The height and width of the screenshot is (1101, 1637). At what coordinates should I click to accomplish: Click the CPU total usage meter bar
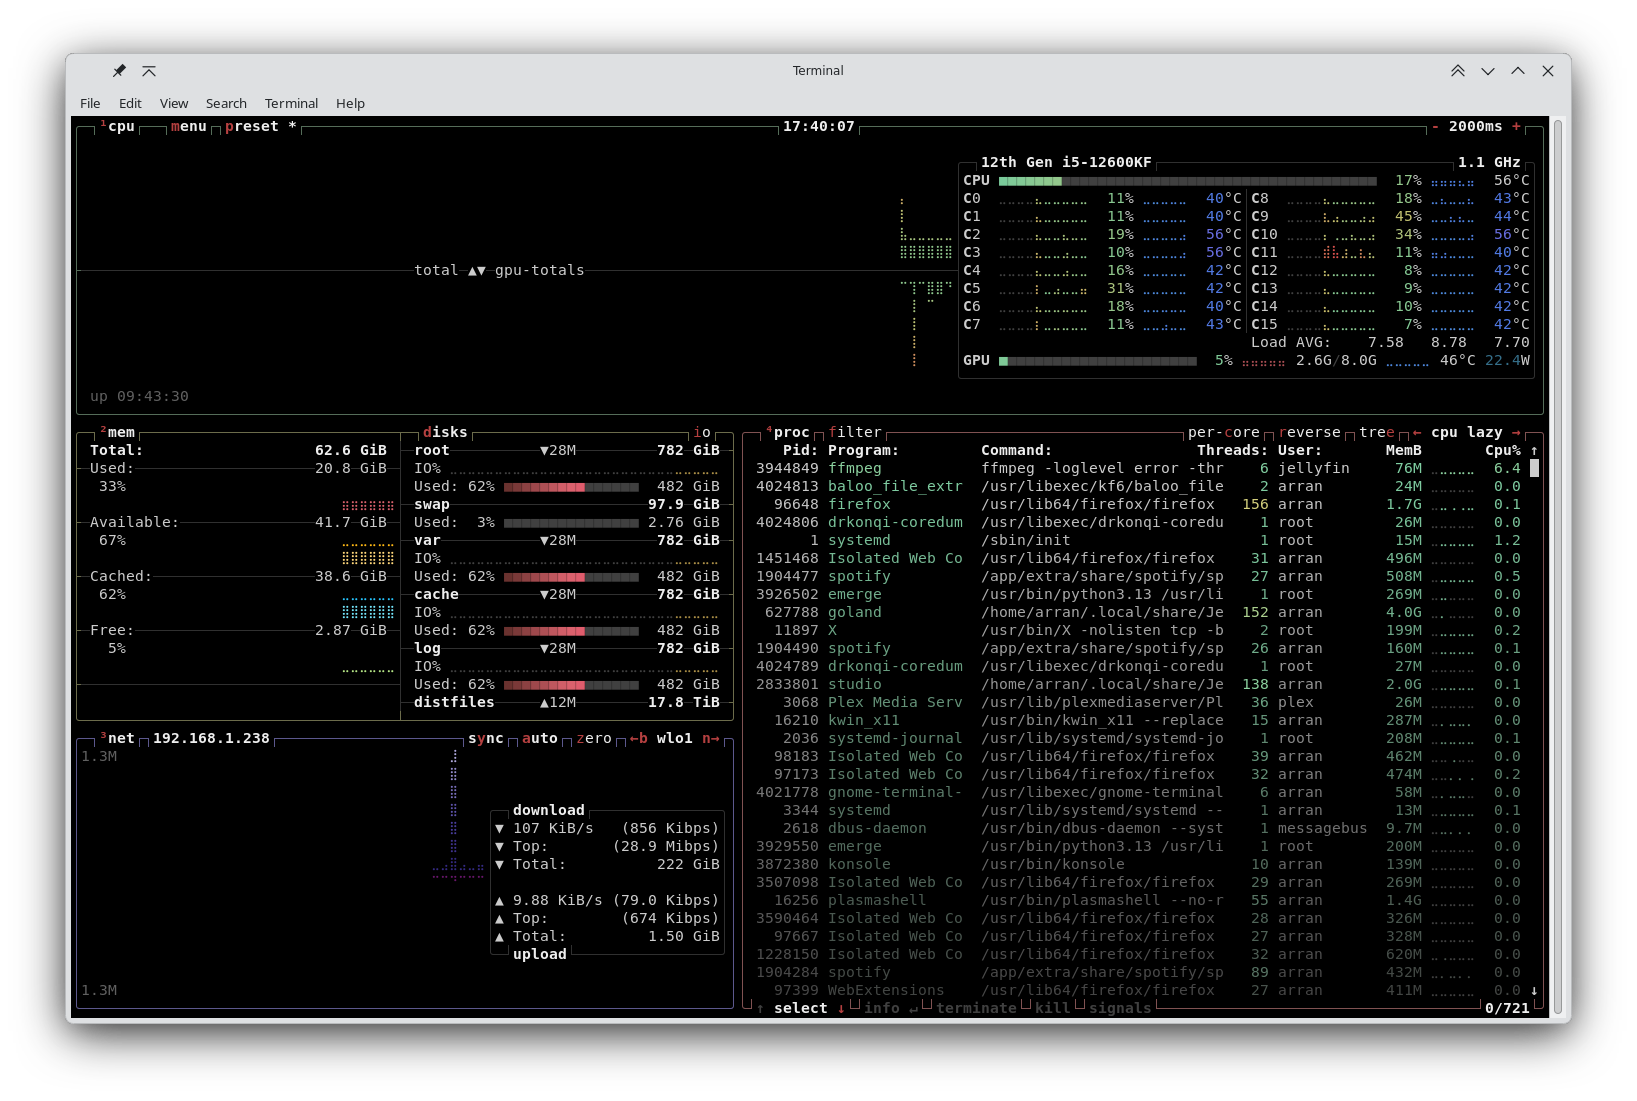point(1188,181)
